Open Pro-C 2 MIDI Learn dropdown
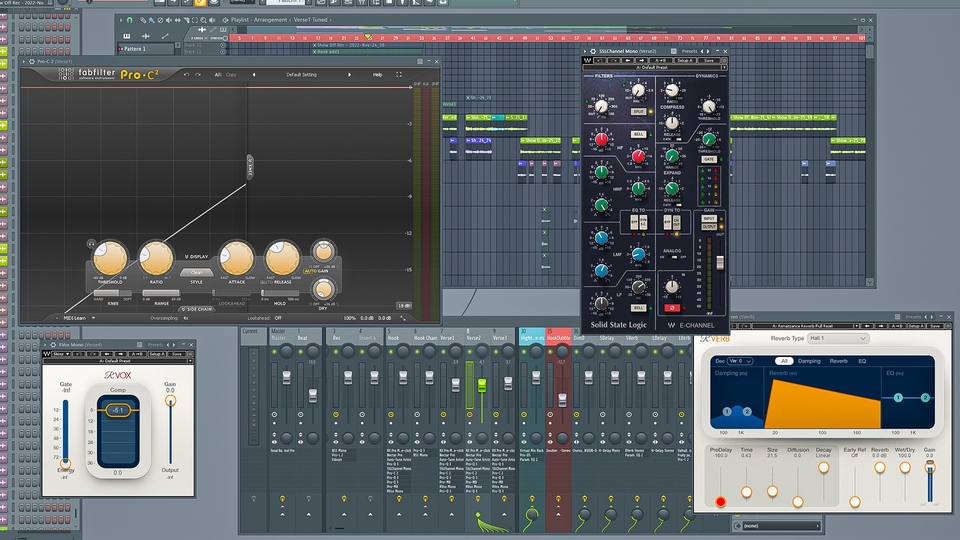 [78, 318]
